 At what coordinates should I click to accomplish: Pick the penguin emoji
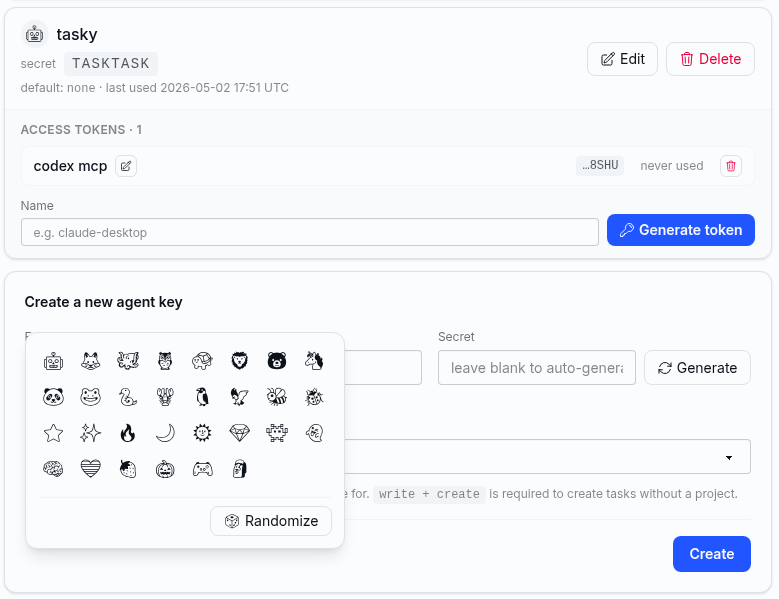[202, 397]
